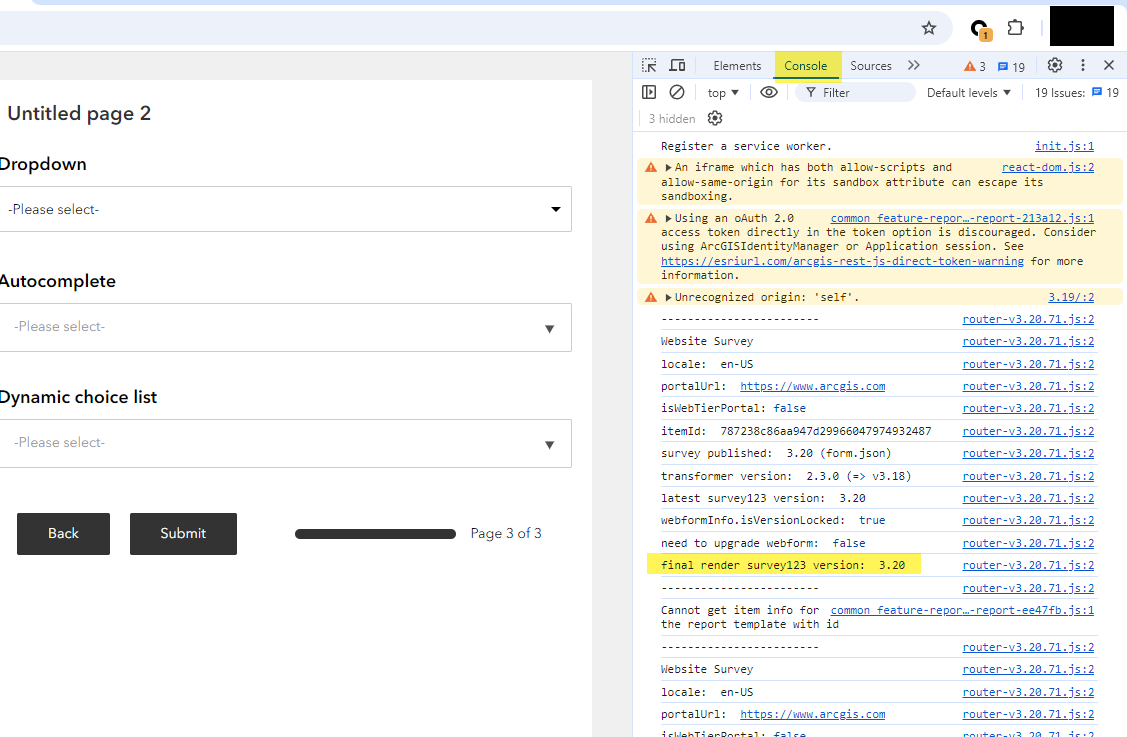Click the bookmark star in address bar

929,28
